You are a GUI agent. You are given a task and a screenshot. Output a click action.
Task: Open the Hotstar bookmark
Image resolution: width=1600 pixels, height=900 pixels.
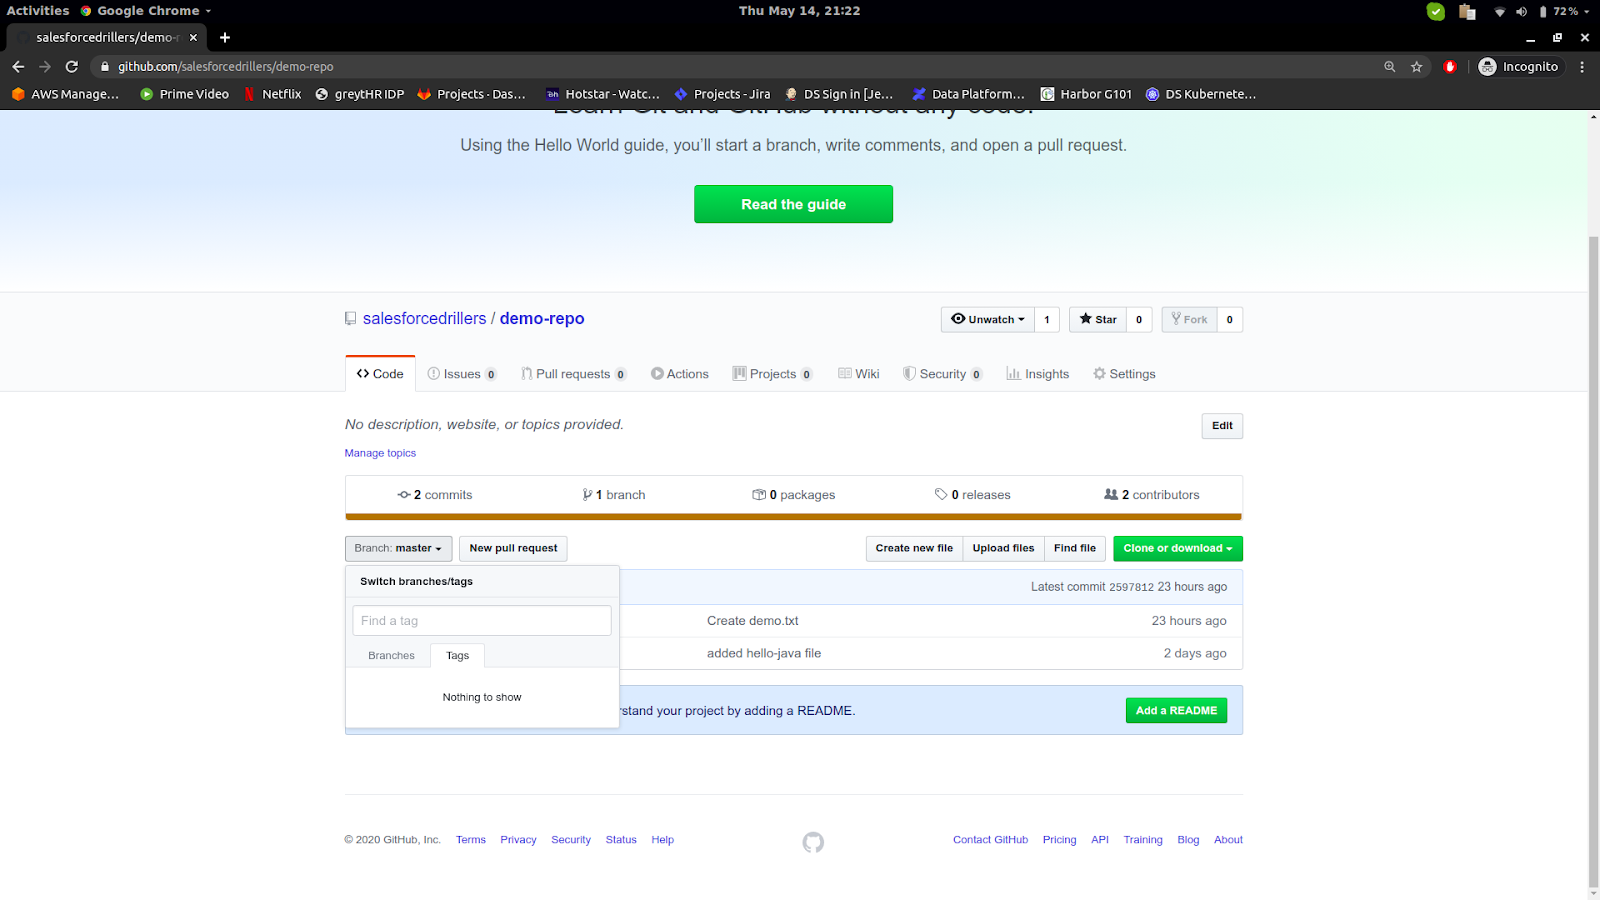coord(603,94)
